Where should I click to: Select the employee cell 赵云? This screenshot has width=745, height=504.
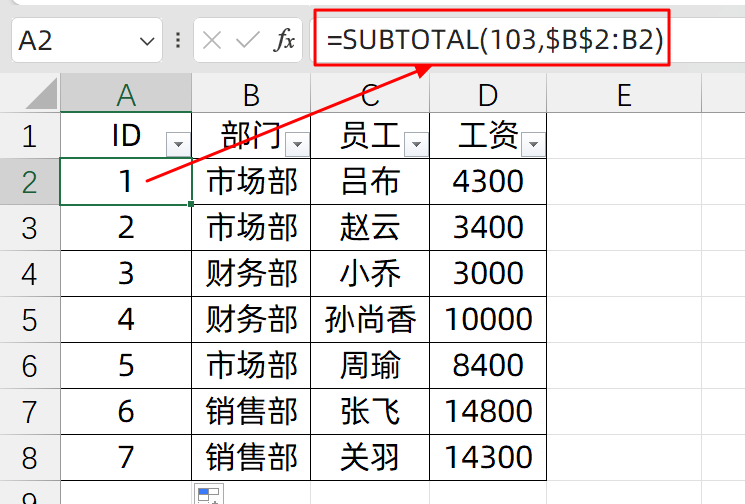(x=370, y=228)
